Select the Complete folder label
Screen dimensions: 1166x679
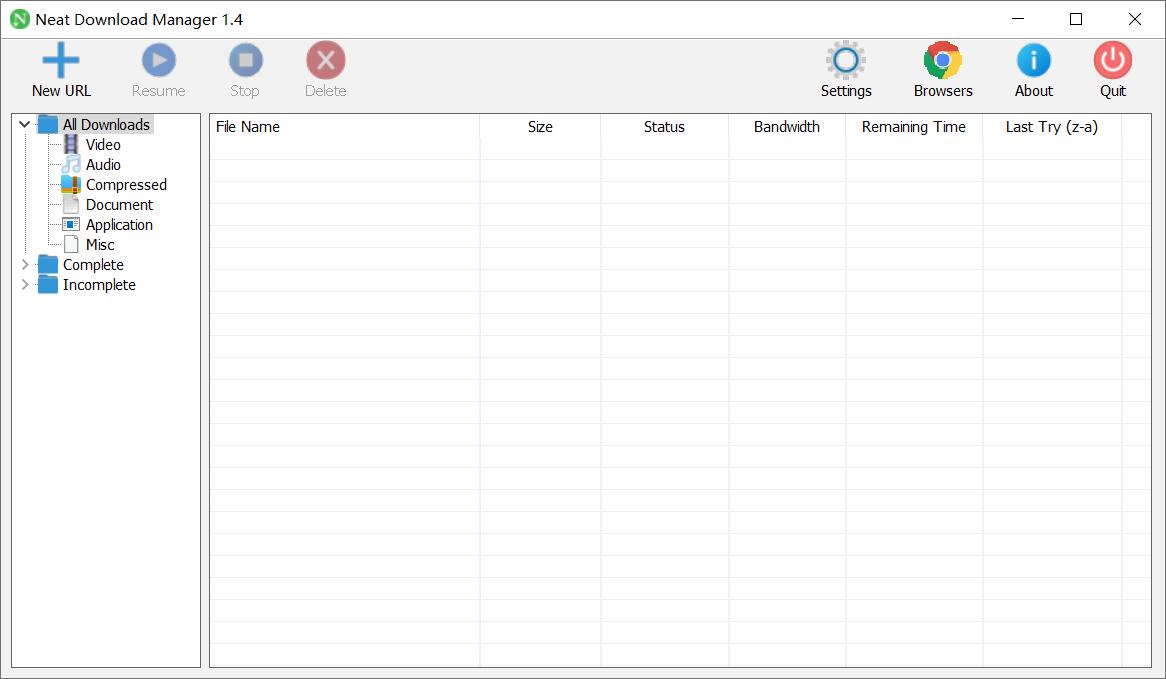pos(93,265)
